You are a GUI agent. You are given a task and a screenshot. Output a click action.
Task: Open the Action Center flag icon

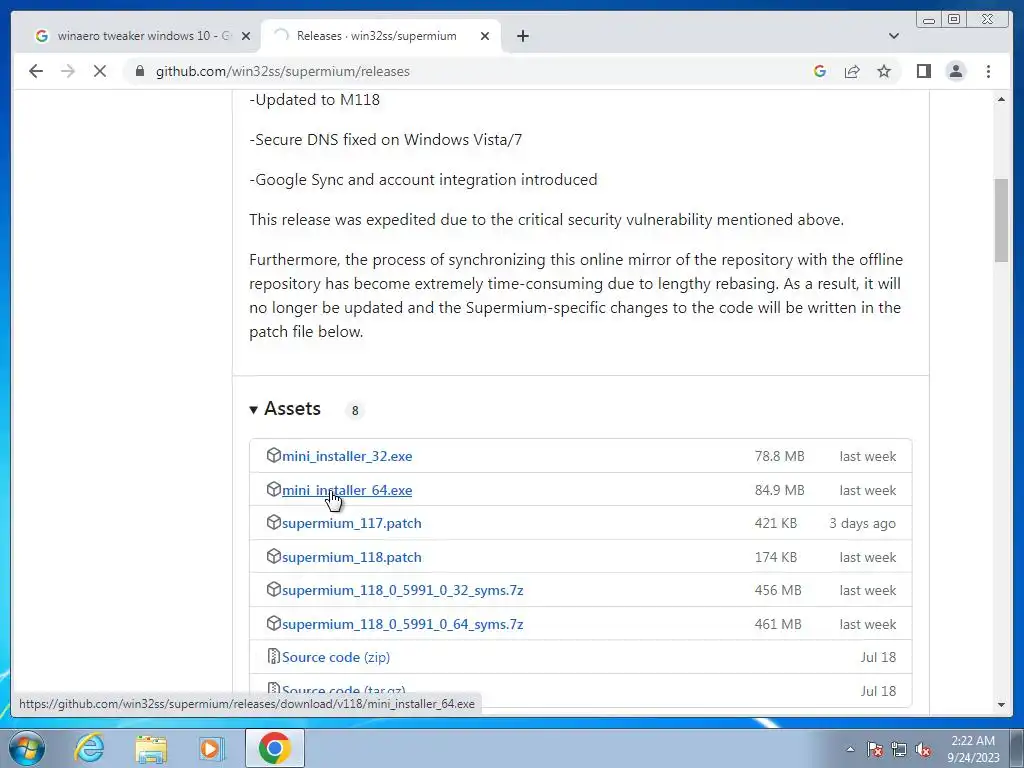coord(874,749)
